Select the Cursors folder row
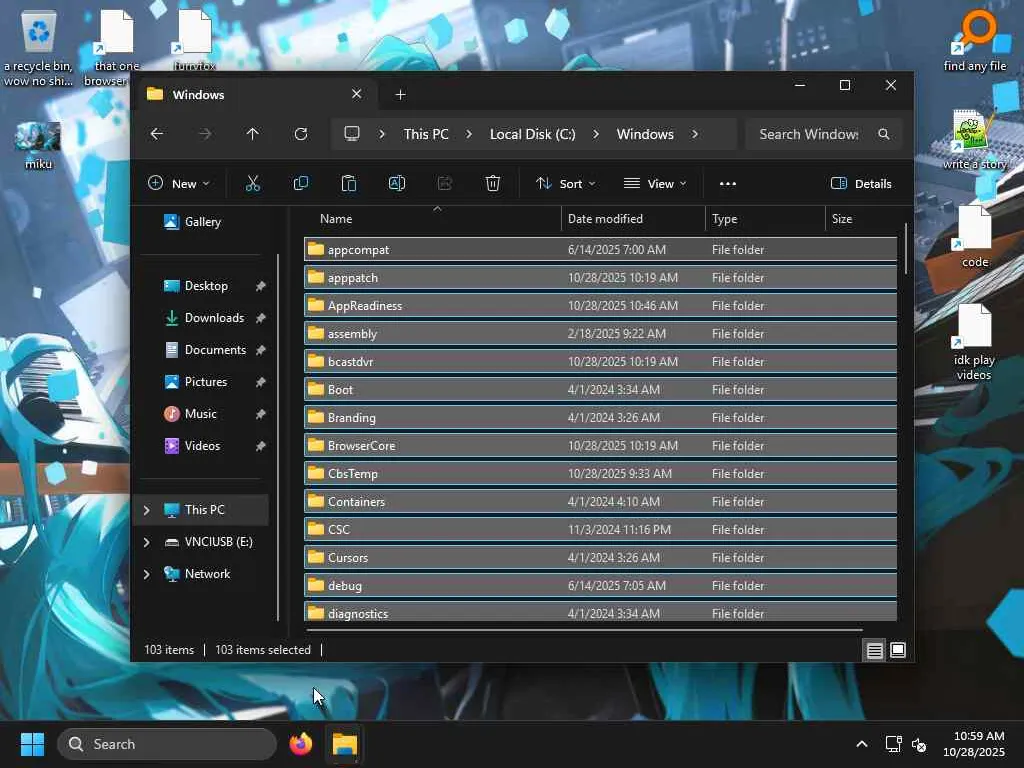Image resolution: width=1024 pixels, height=768 pixels. [600, 558]
